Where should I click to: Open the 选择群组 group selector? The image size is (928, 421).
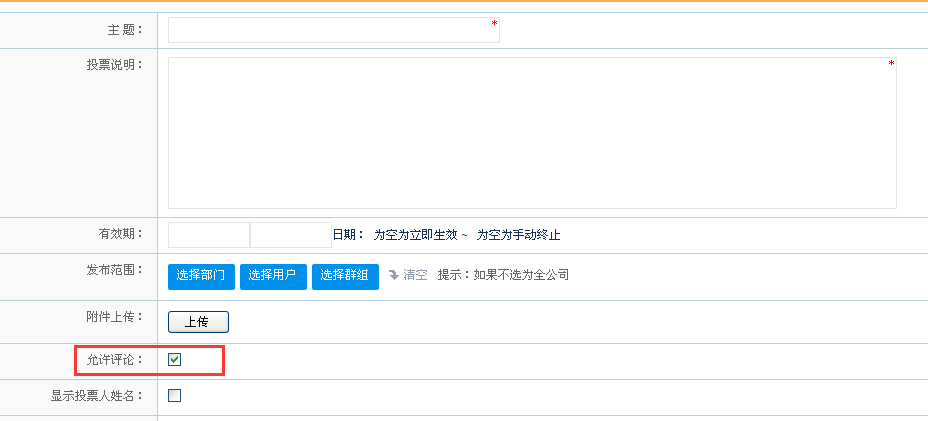[345, 277]
